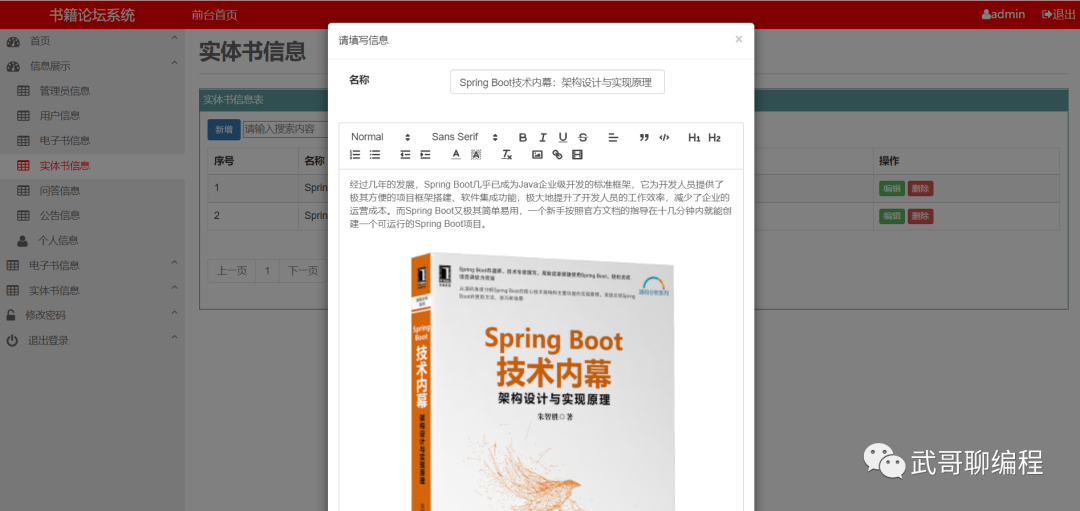Click the person icon beside 个人信息
Screen dimensions: 1080x511
23,241
